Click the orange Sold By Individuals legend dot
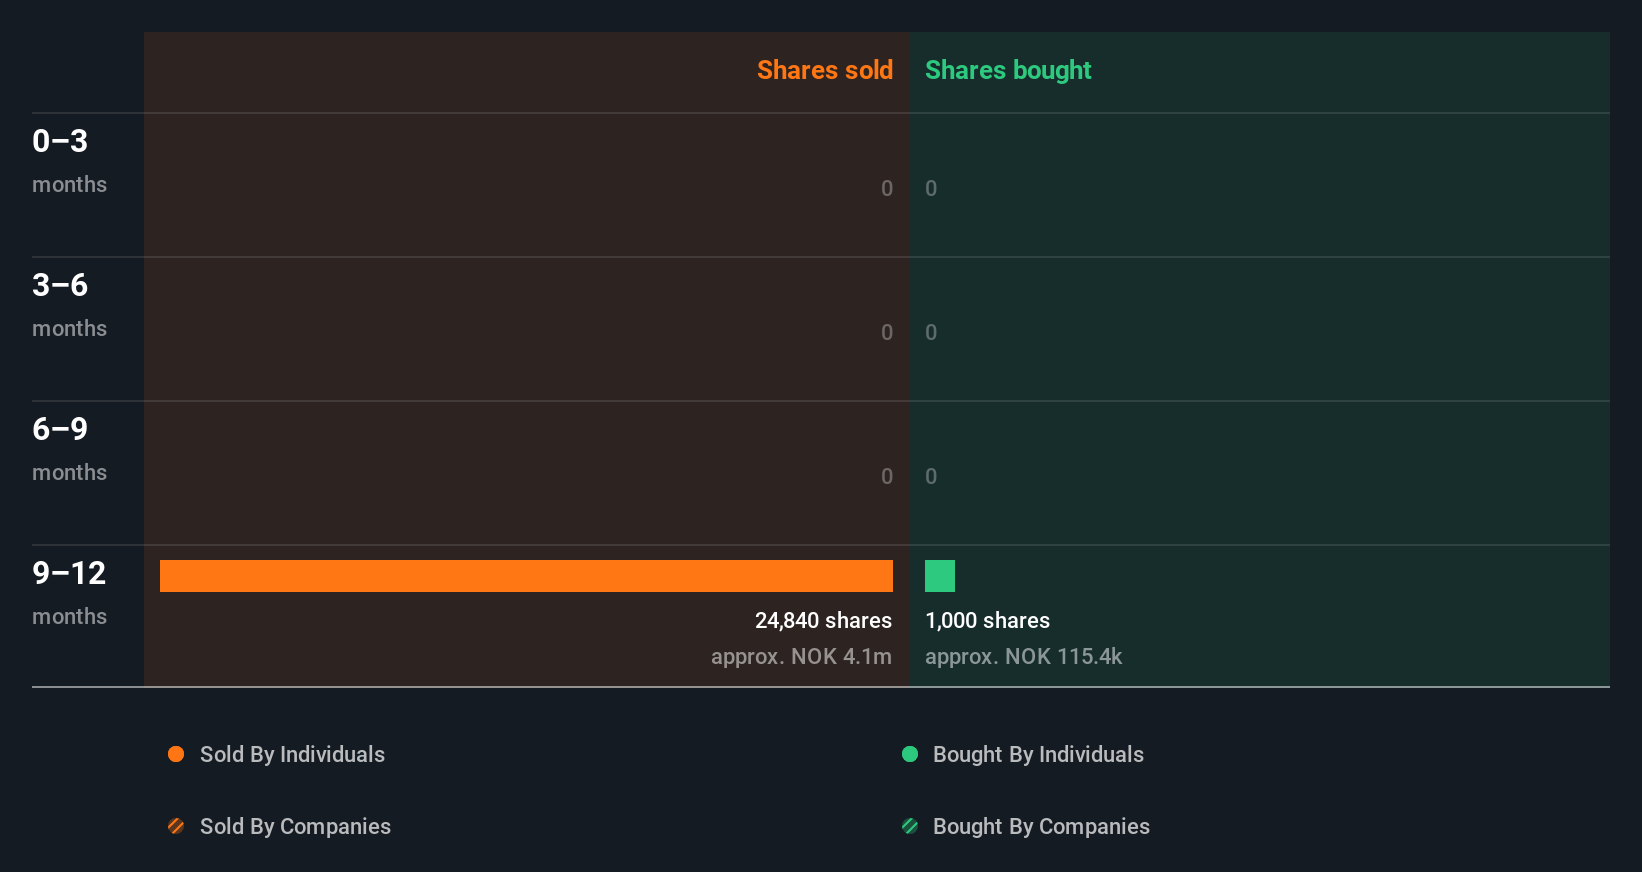Viewport: 1642px width, 872px height. [x=176, y=754]
